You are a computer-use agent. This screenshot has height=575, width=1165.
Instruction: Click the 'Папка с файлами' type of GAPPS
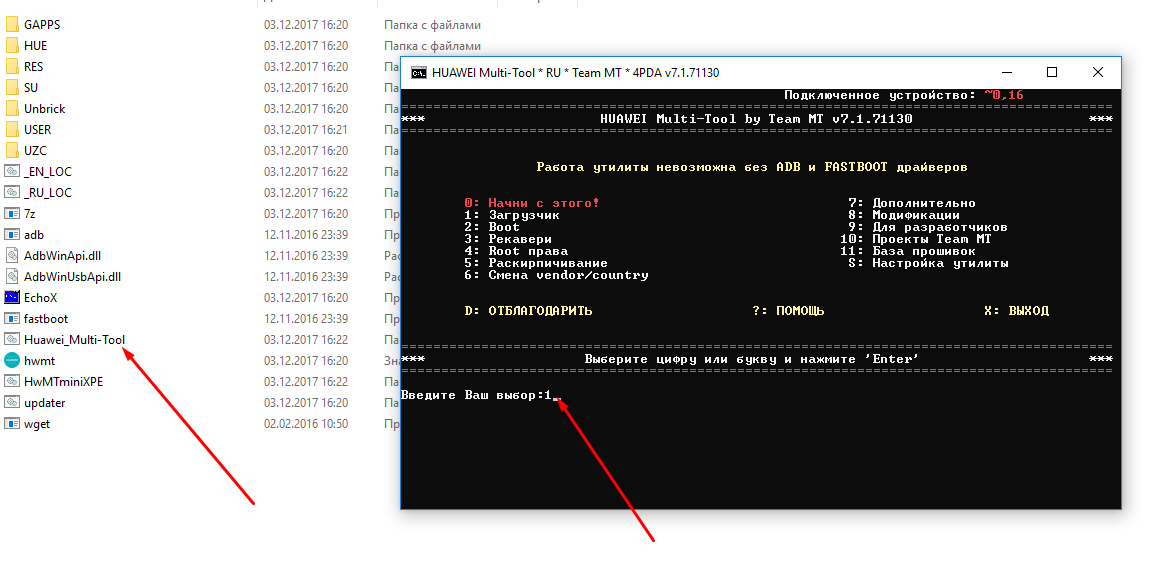[432, 25]
